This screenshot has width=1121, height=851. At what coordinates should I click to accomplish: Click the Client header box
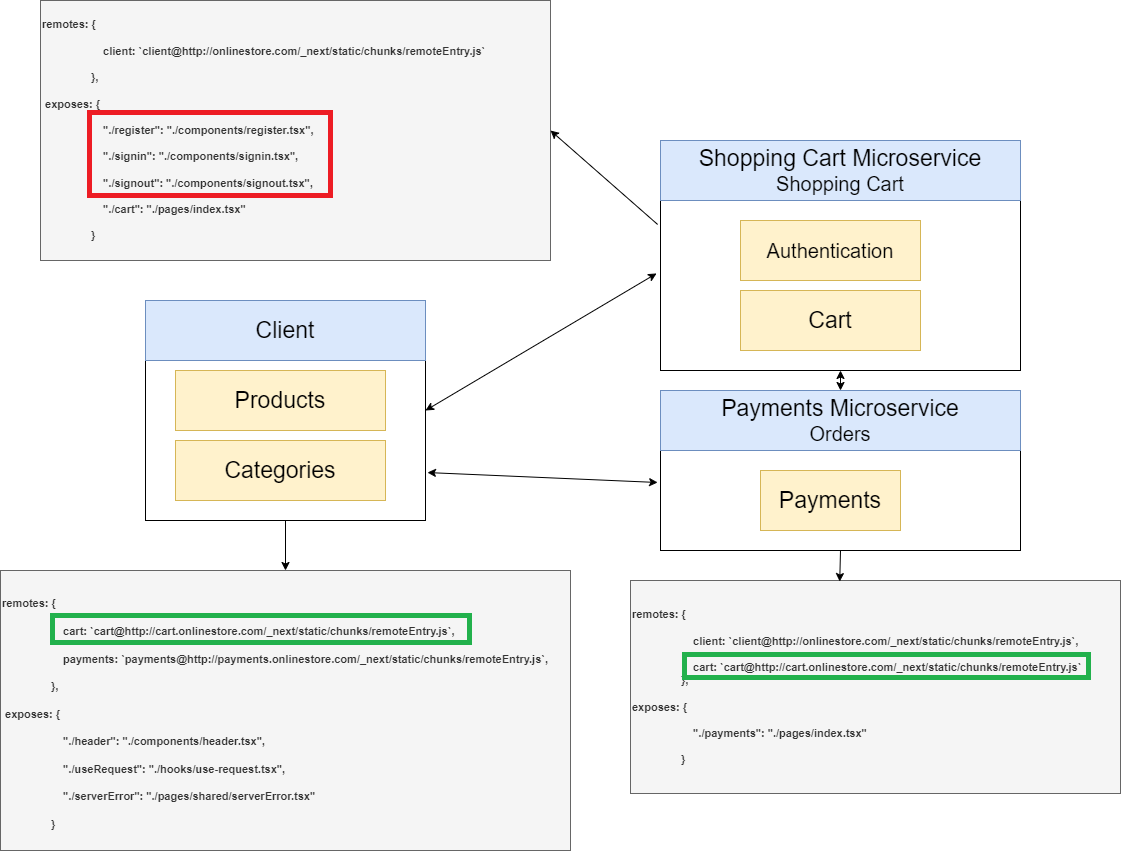click(285, 330)
